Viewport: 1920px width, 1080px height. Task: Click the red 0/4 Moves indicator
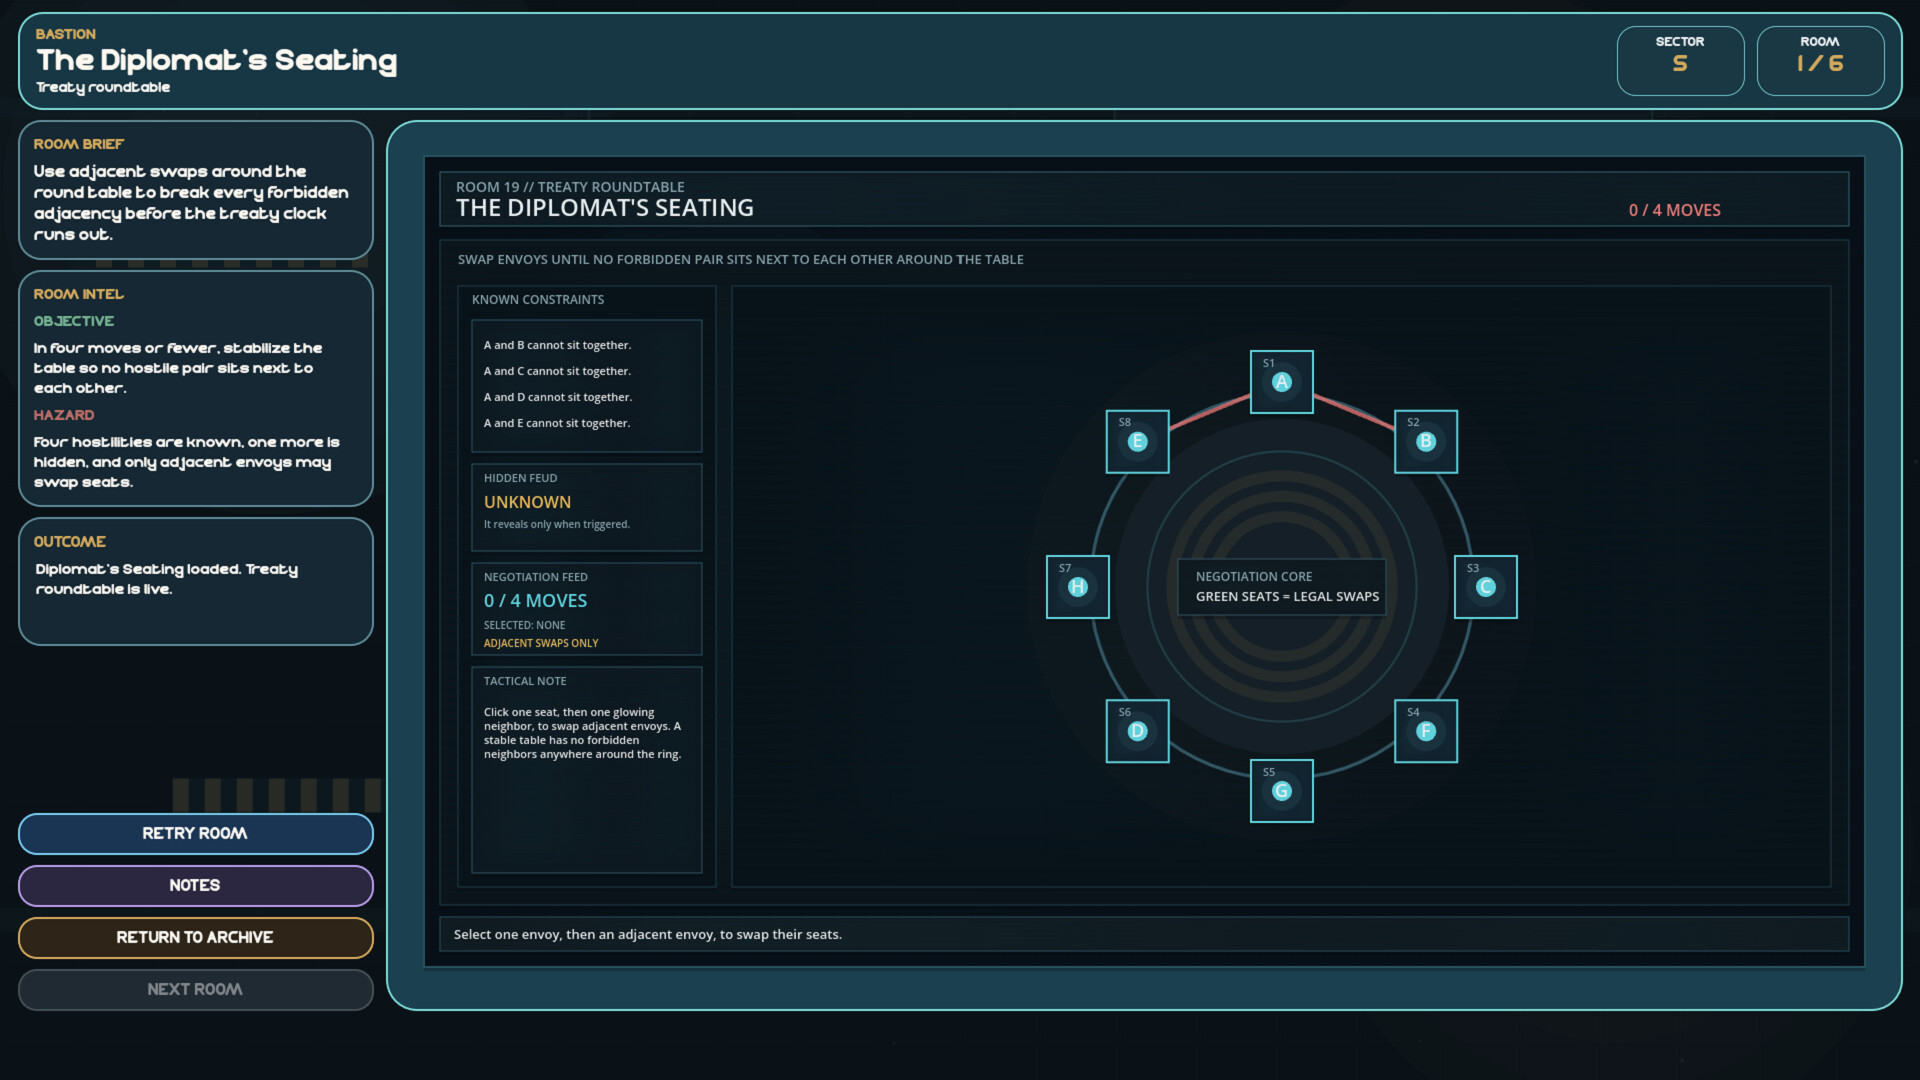(1674, 210)
